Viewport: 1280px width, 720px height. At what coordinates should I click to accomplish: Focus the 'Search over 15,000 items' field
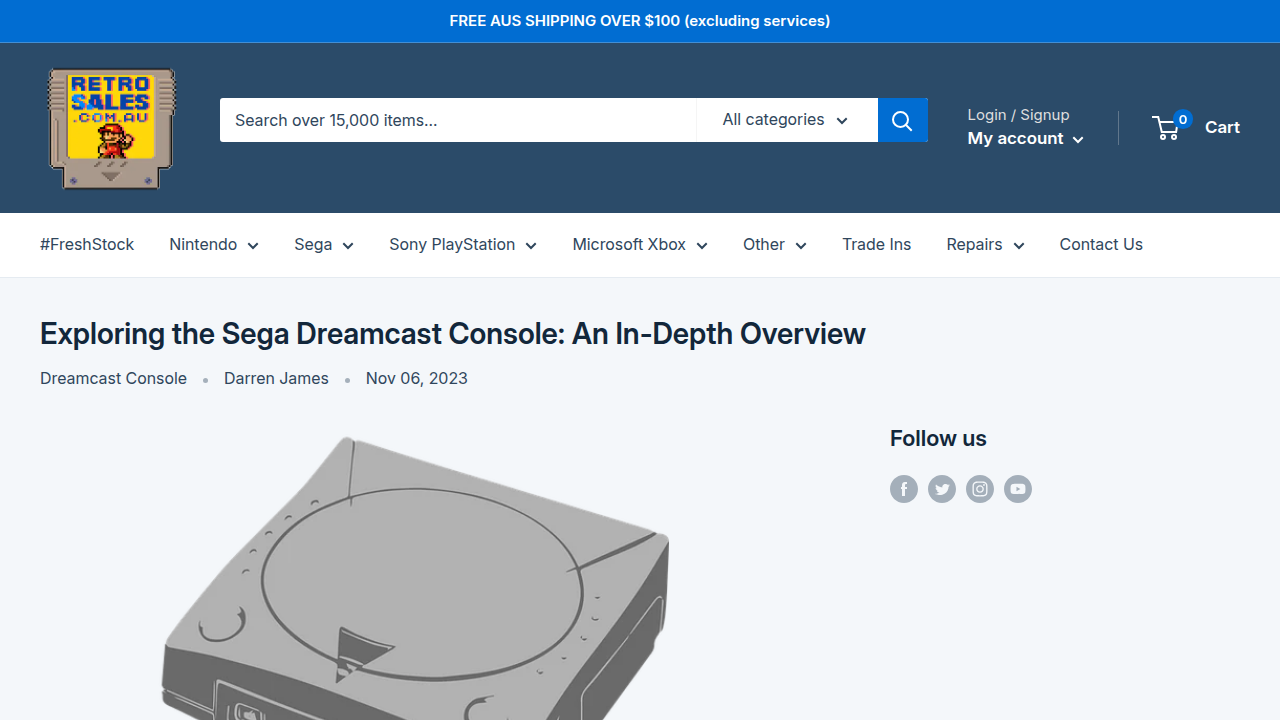tap(458, 120)
